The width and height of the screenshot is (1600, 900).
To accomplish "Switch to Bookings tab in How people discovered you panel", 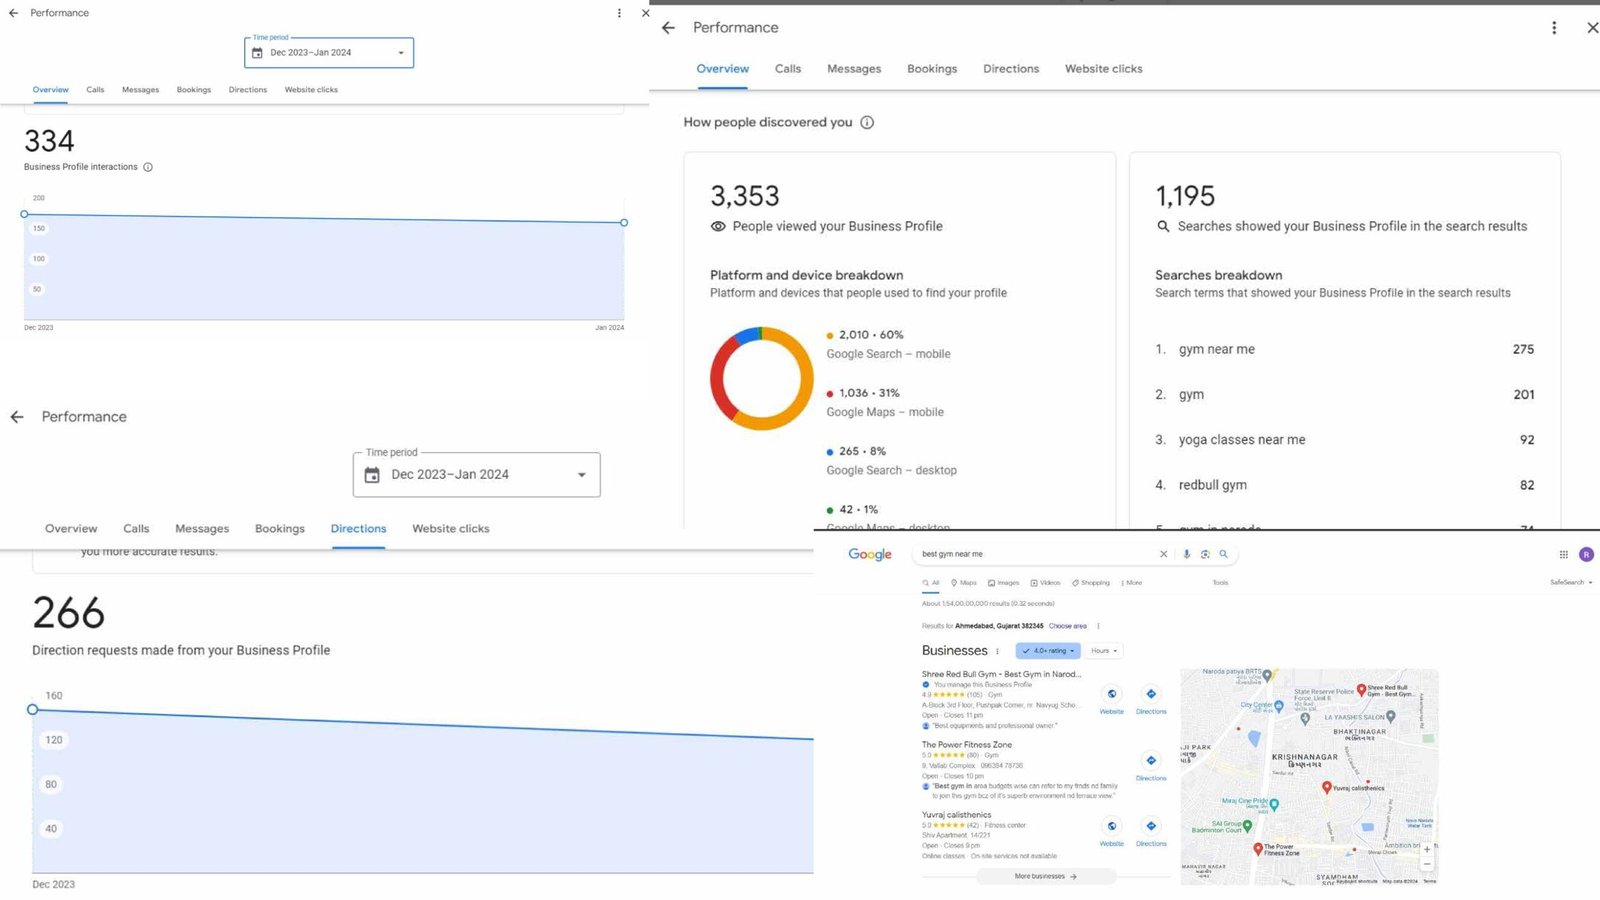I will (932, 69).
